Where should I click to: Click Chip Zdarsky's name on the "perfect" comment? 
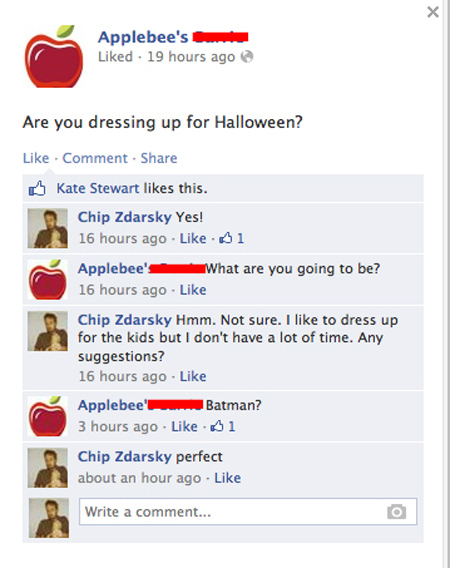click(x=125, y=456)
